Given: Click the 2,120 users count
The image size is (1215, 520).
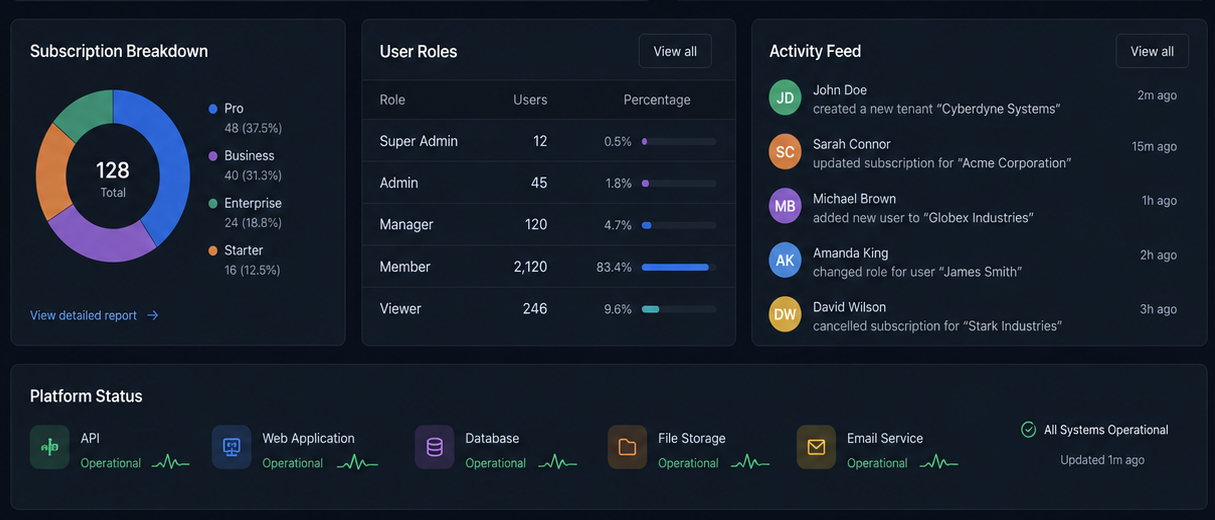Looking at the screenshot, I should (x=530, y=267).
